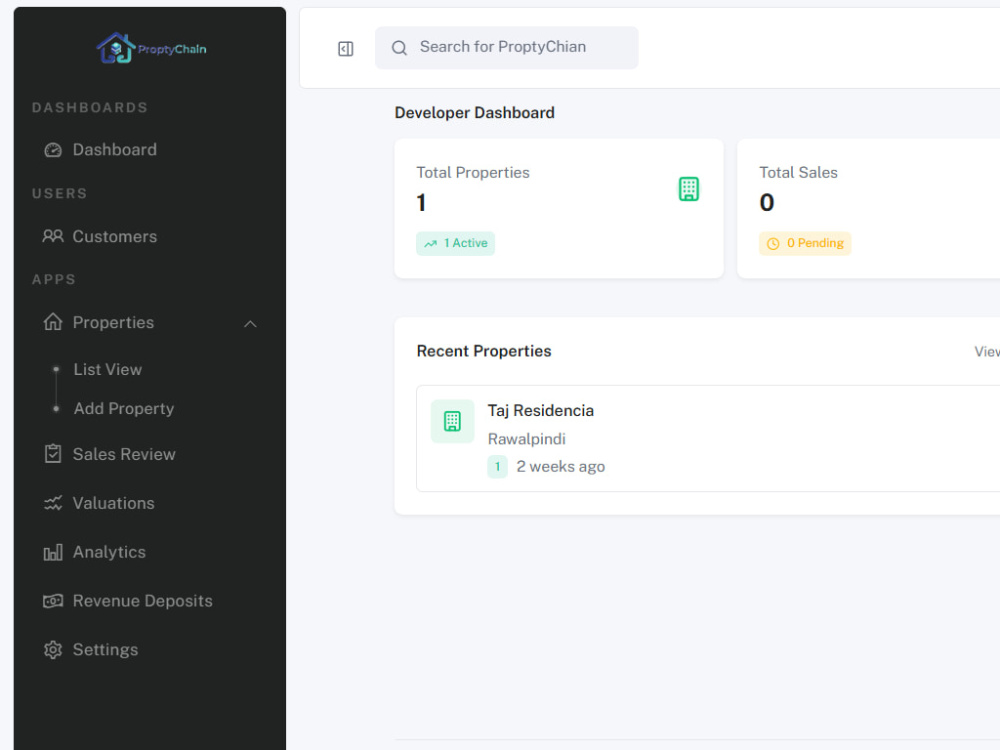Open the Add Property page

click(x=124, y=409)
